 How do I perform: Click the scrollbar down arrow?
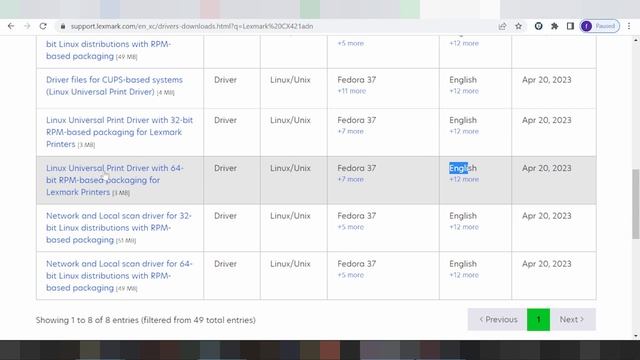(x=636, y=336)
